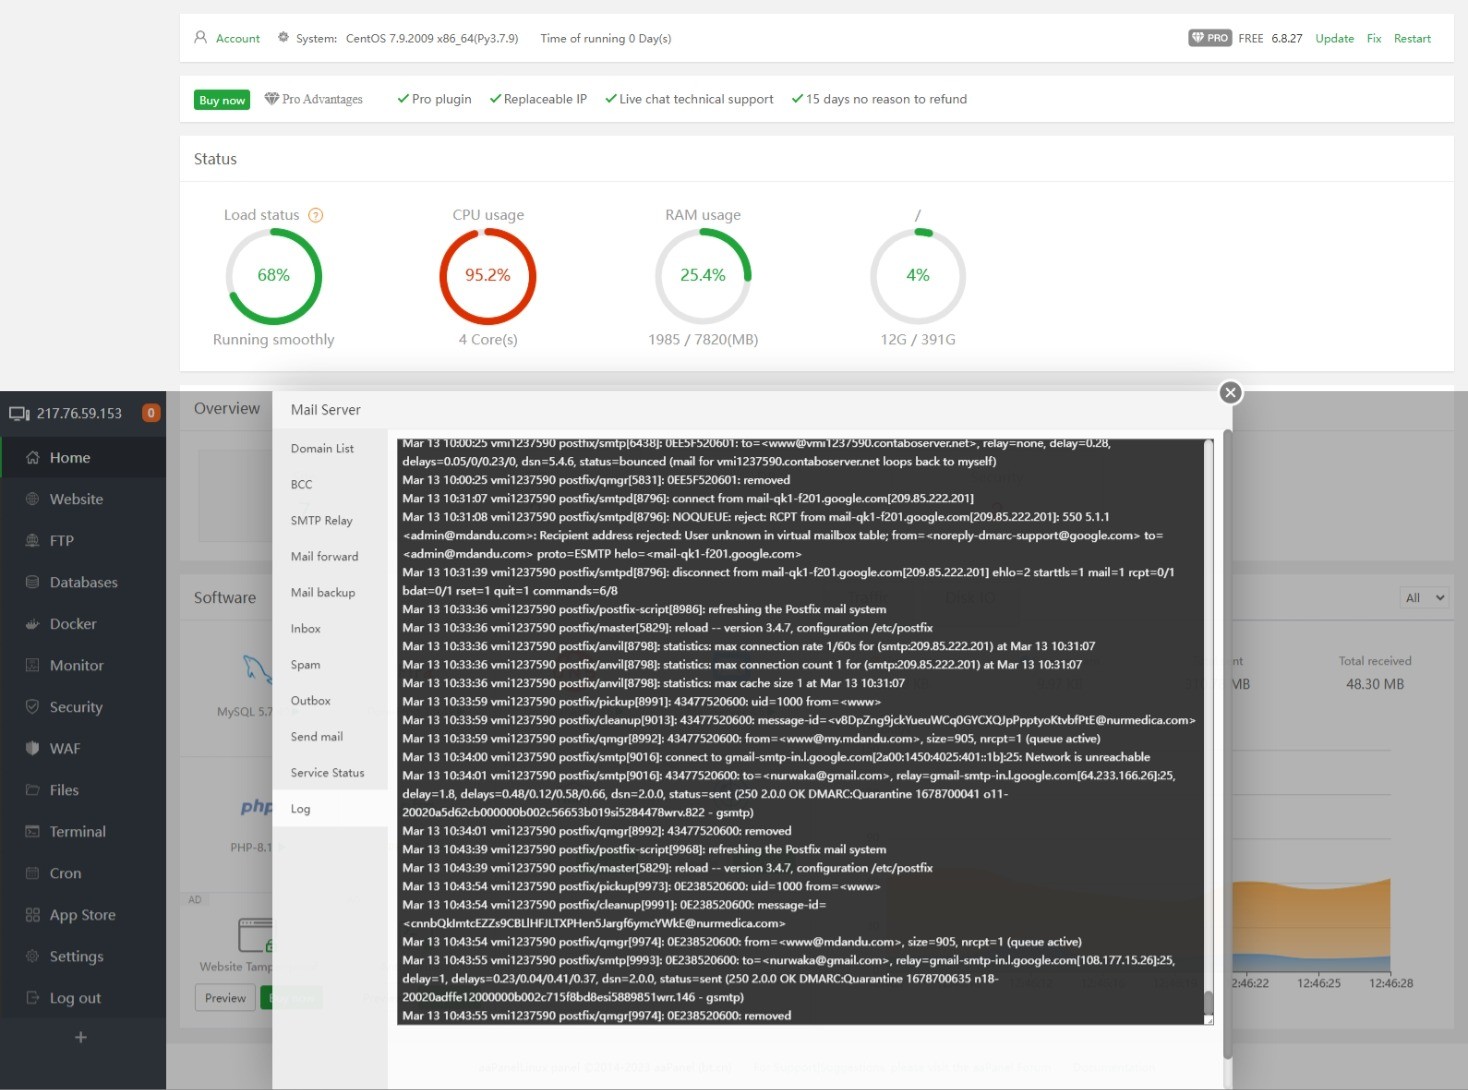The image size is (1468, 1090).
Task: Click the CPU usage 95.2% gauge
Action: click(x=488, y=276)
